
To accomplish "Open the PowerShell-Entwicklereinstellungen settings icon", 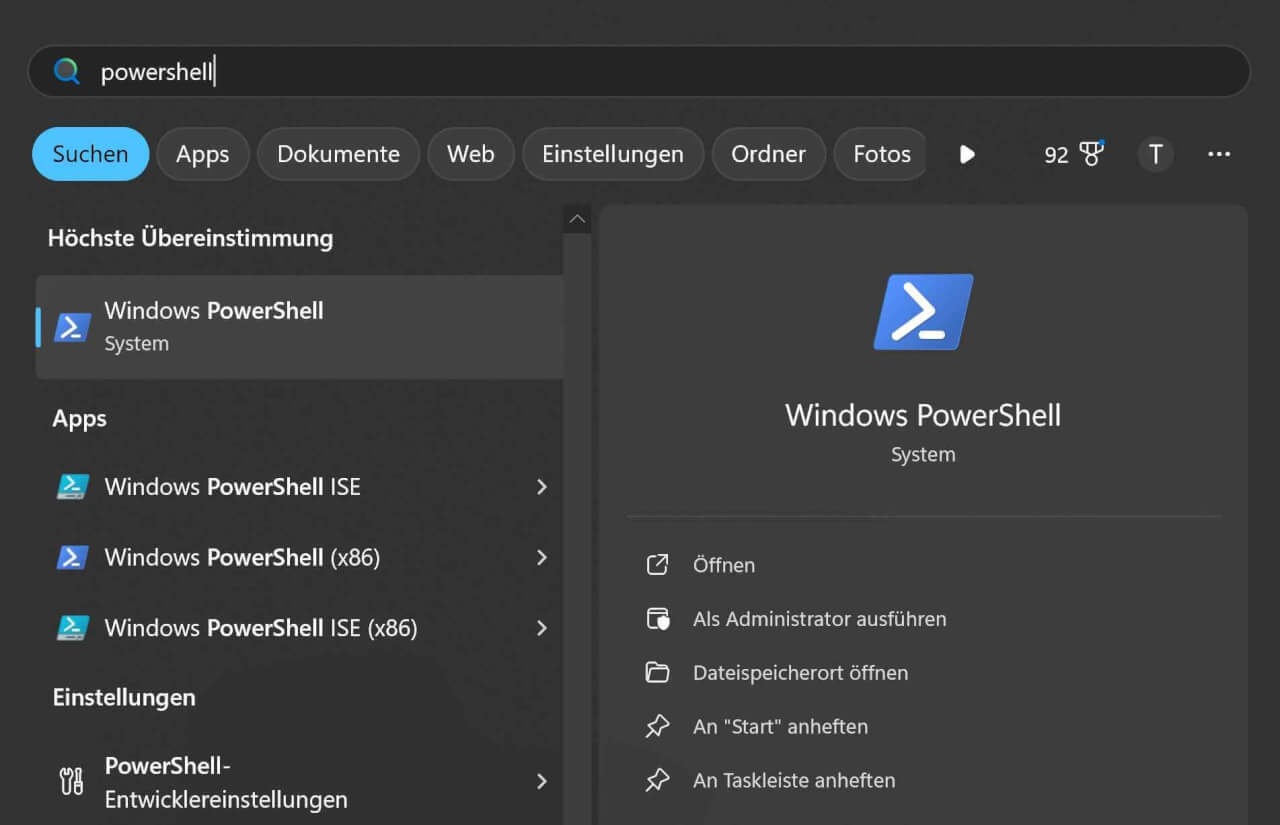I will pyautogui.click(x=70, y=782).
